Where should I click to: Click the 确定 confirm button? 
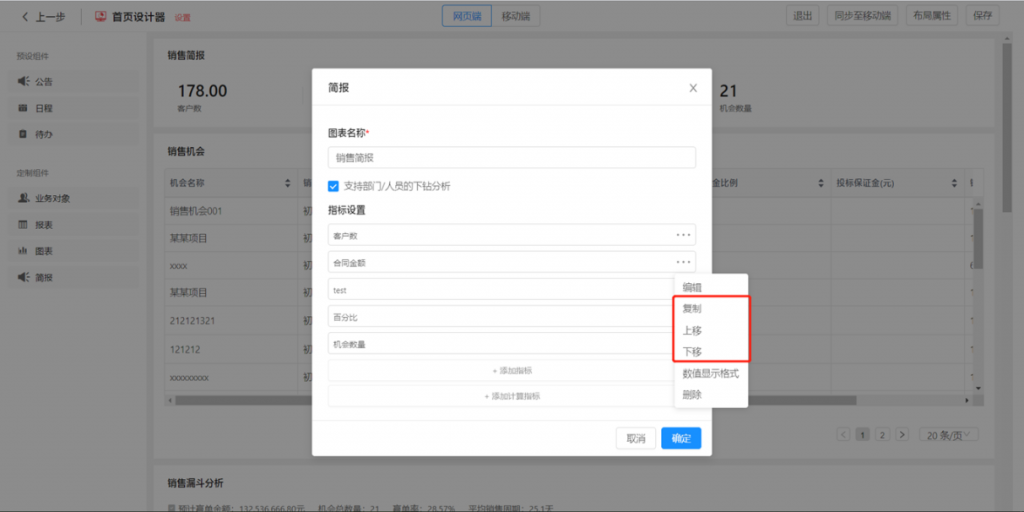(x=680, y=438)
